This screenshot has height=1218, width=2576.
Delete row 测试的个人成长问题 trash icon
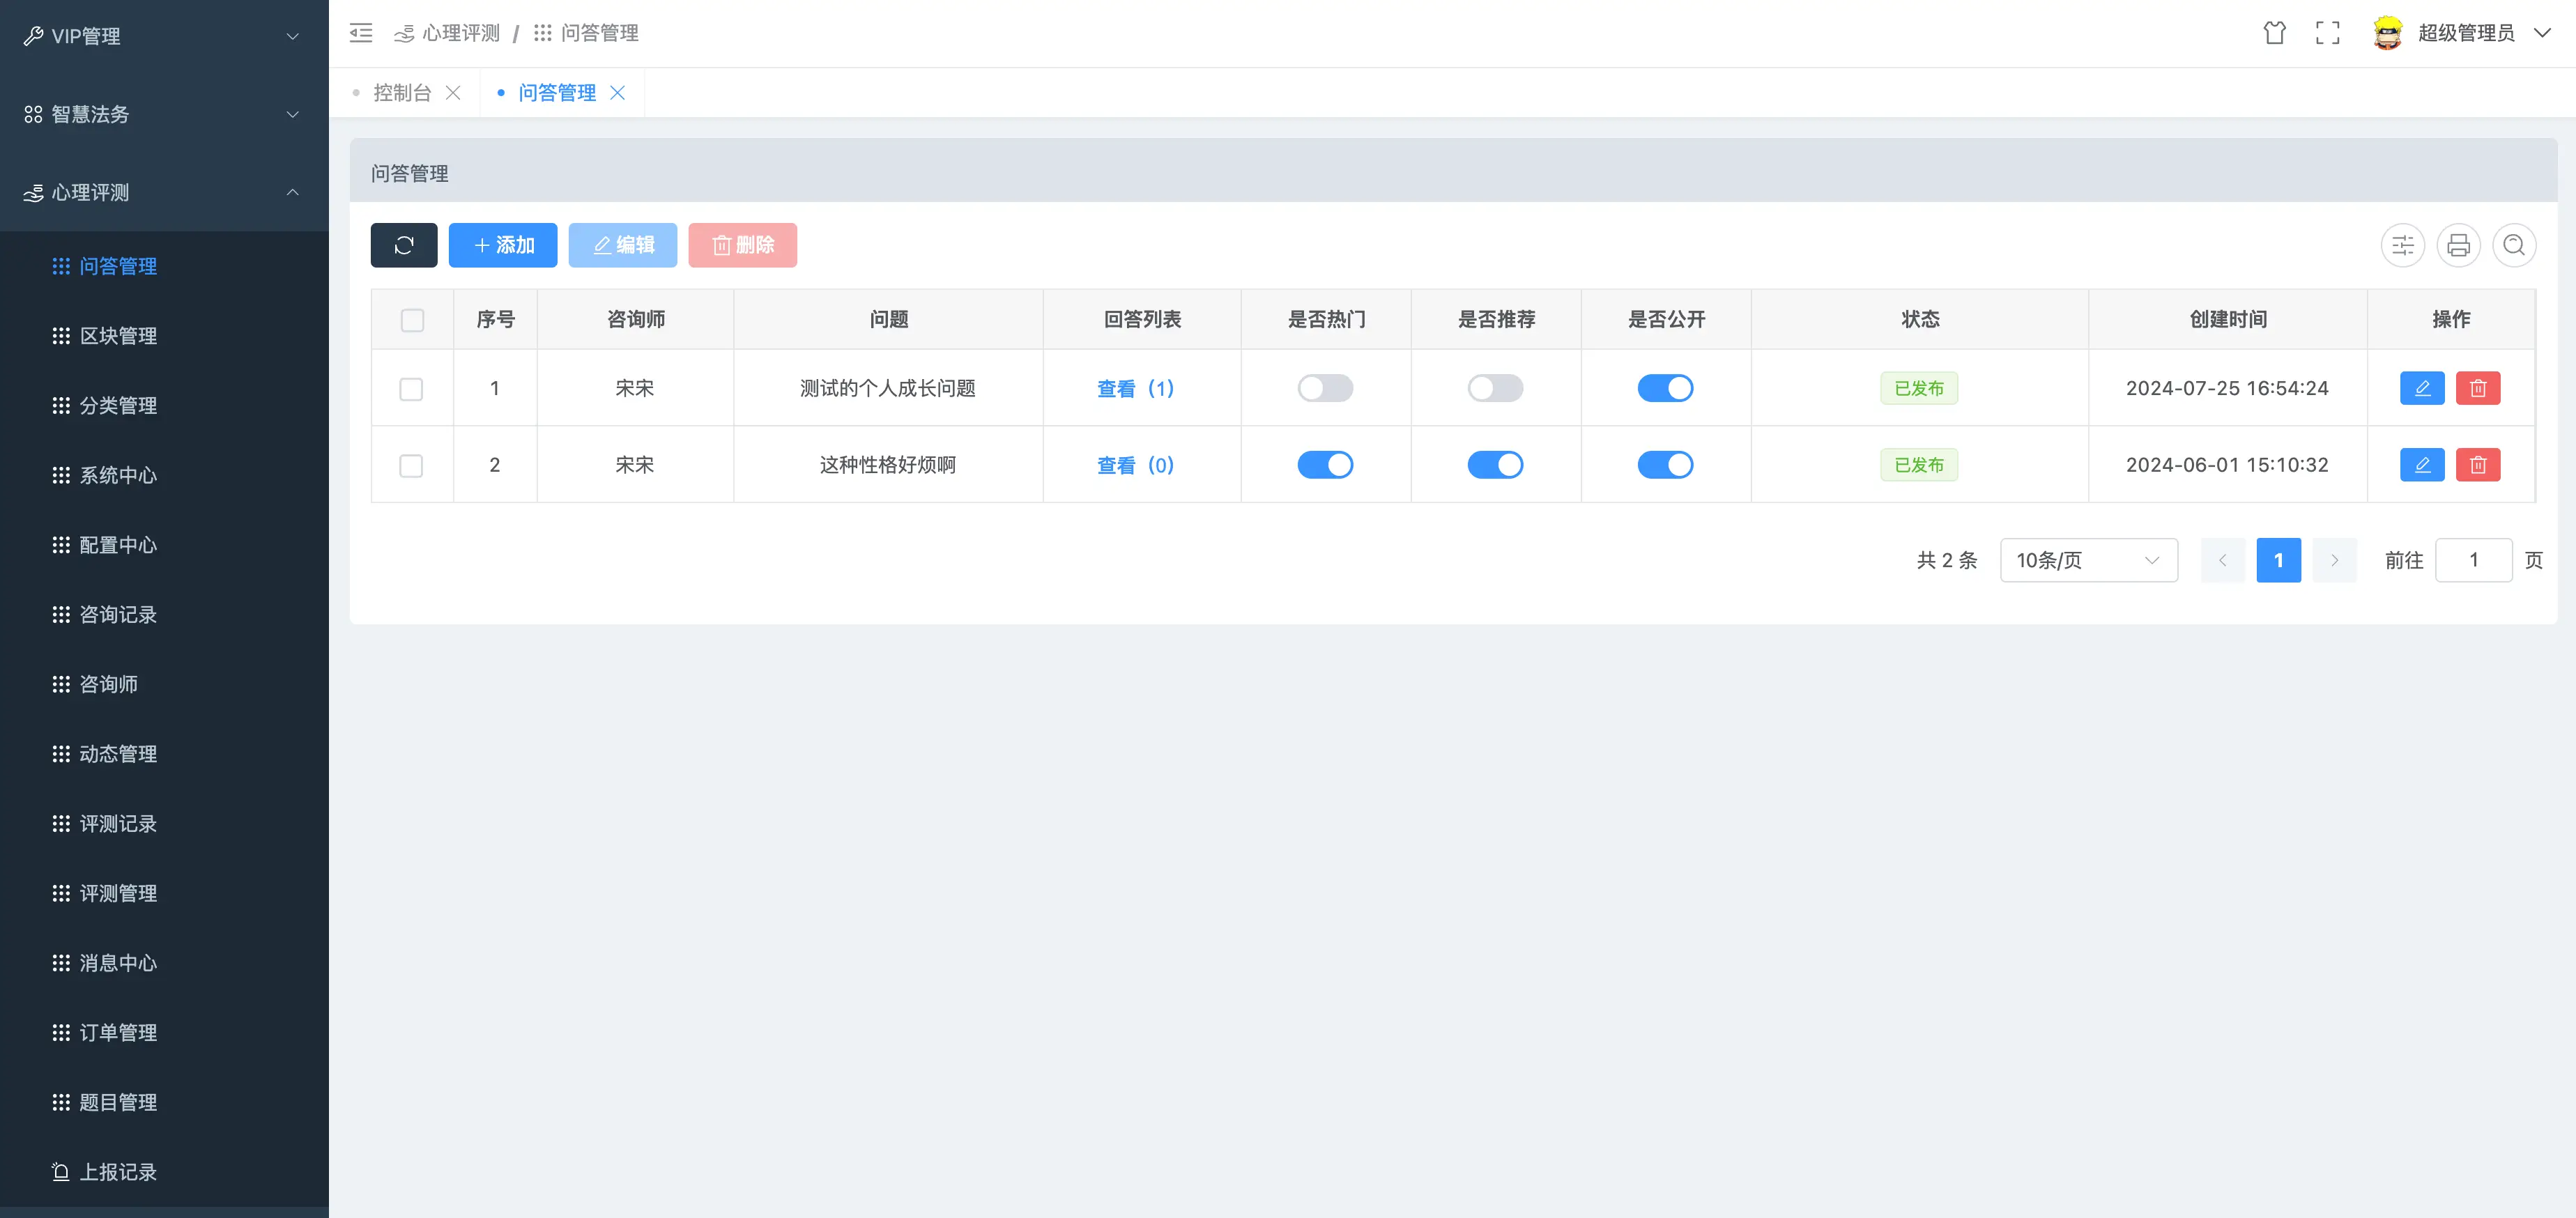click(2478, 388)
